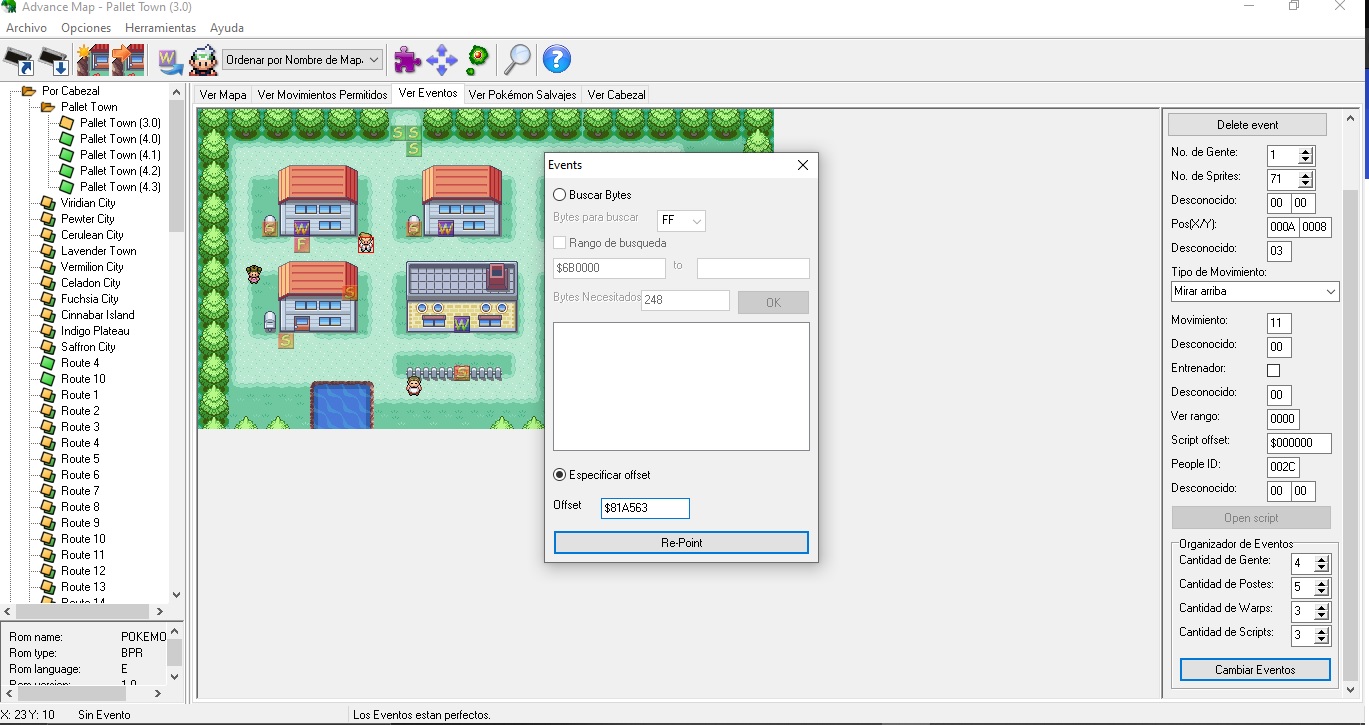Image resolution: width=1369 pixels, height=725 pixels.
Task: Select the Buscar Bytes radio button
Action: point(560,195)
